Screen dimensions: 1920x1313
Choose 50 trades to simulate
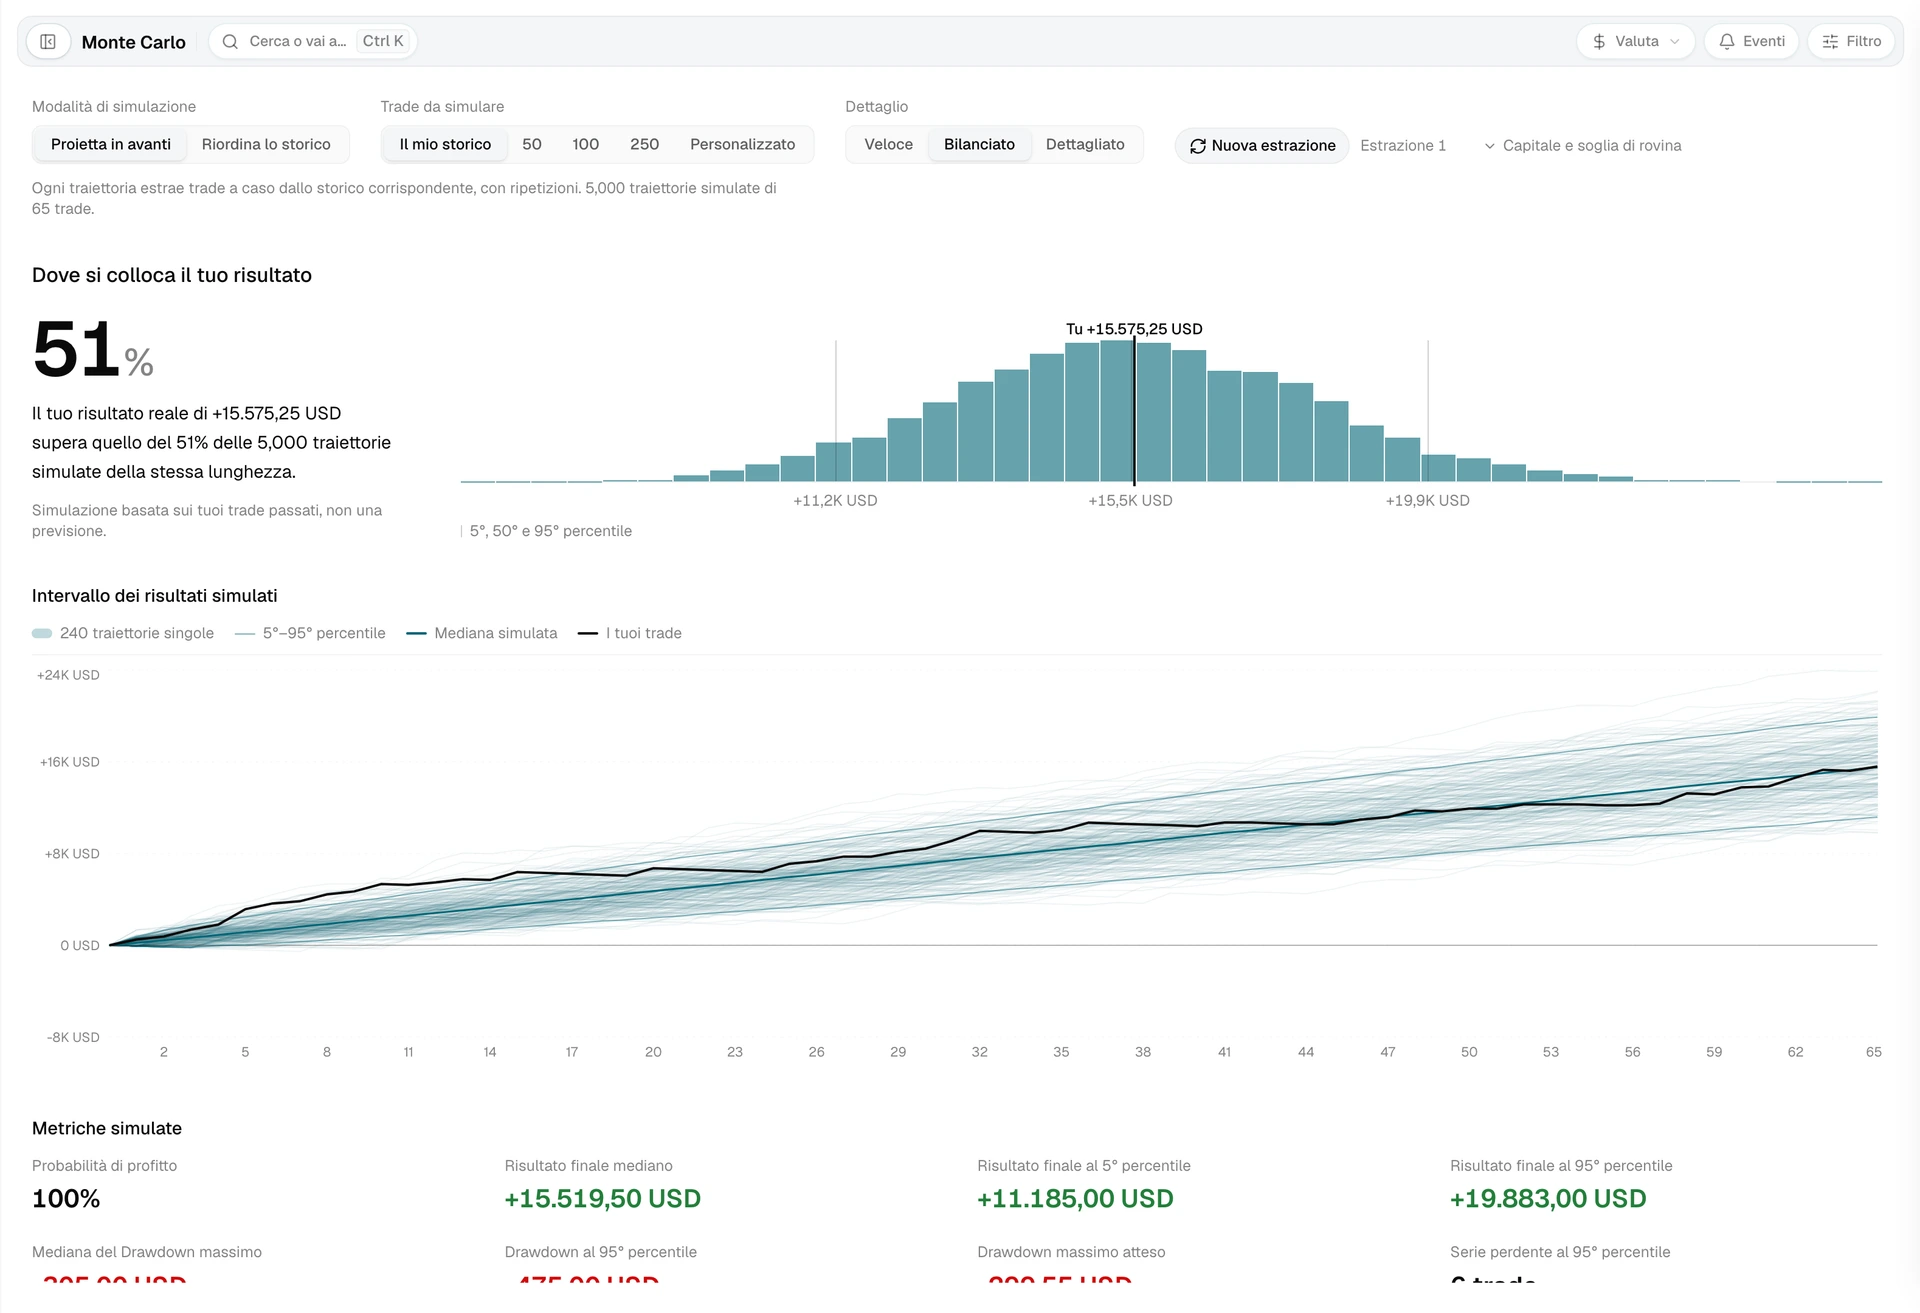click(x=532, y=145)
